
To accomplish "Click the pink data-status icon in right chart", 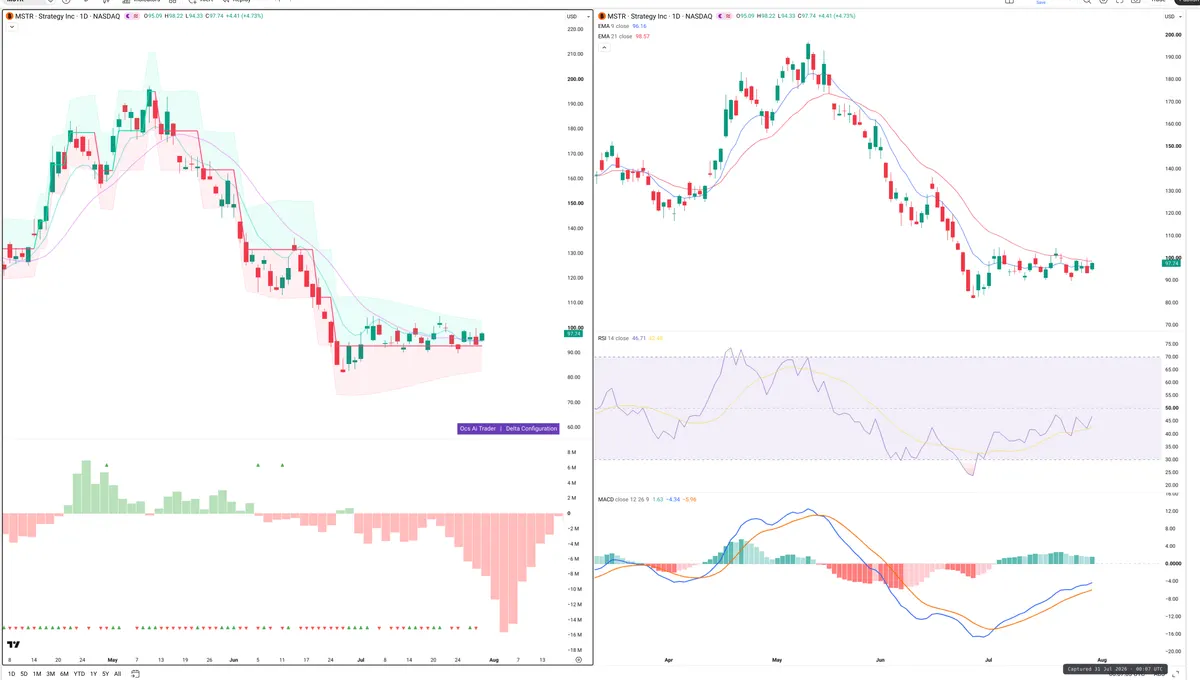I will click(730, 17).
